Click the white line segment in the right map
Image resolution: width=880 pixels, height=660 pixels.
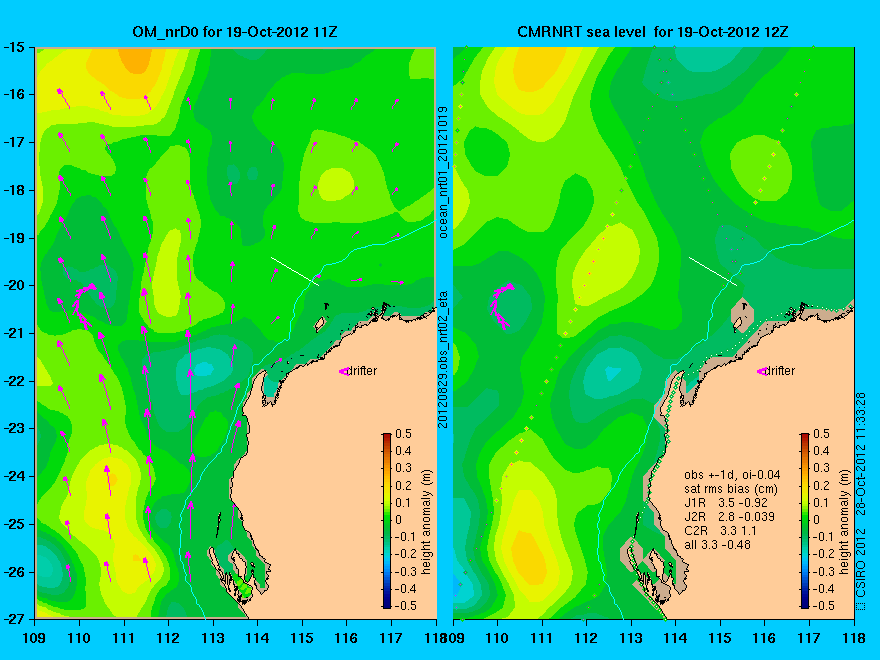(713, 271)
